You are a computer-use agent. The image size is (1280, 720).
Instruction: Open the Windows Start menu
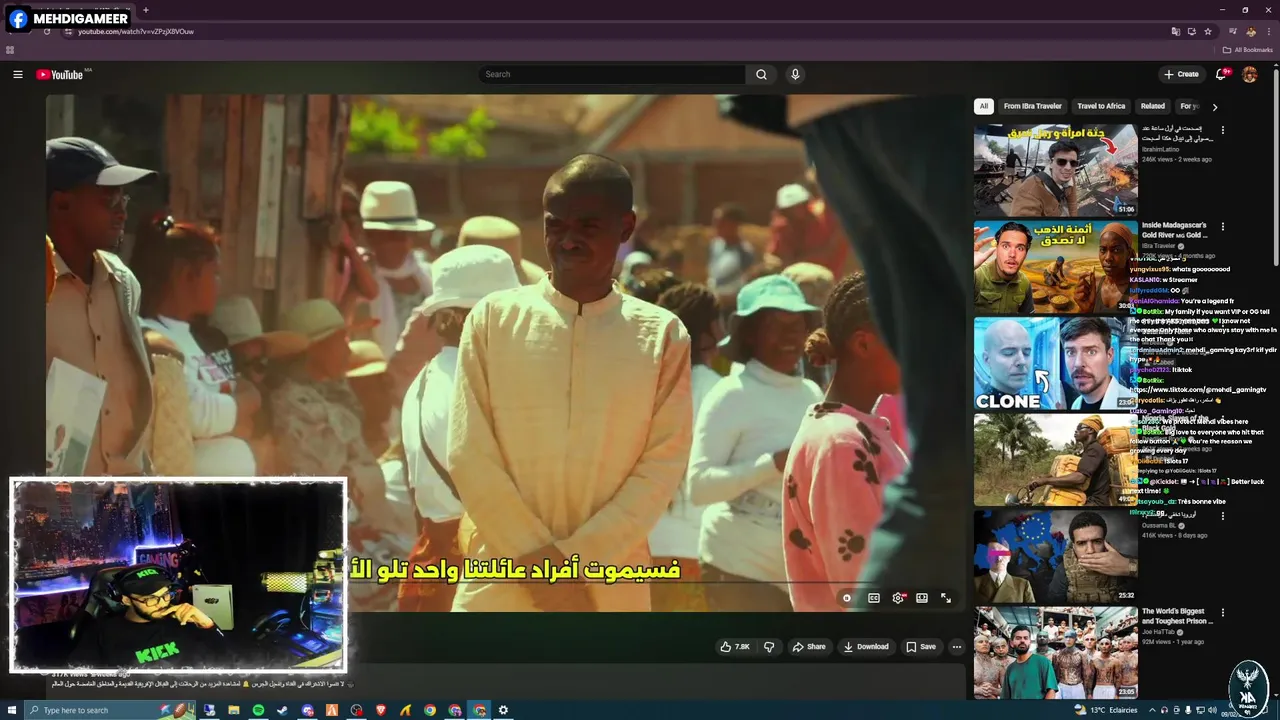coord(10,710)
